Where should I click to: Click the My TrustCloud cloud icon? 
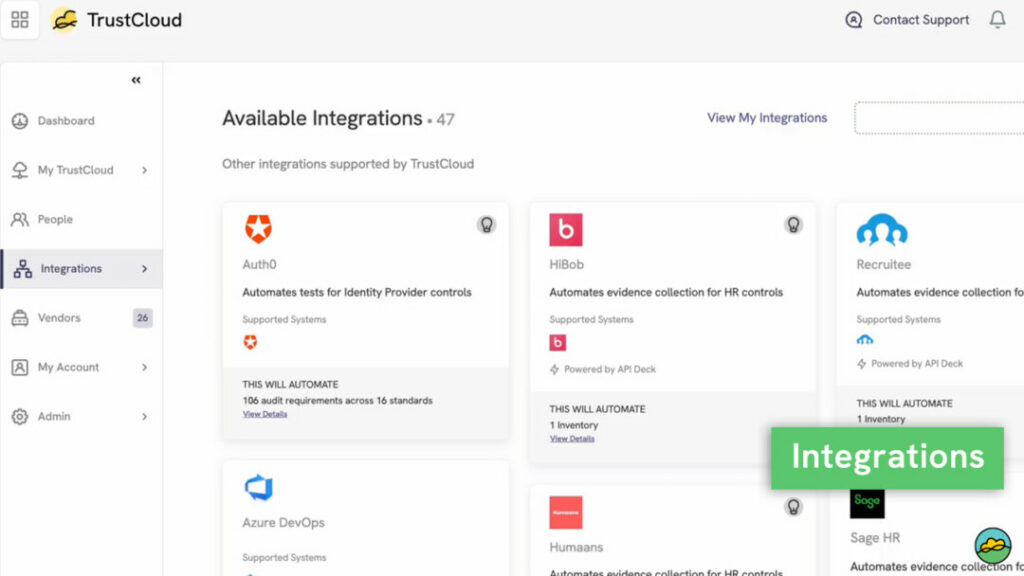tap(20, 170)
